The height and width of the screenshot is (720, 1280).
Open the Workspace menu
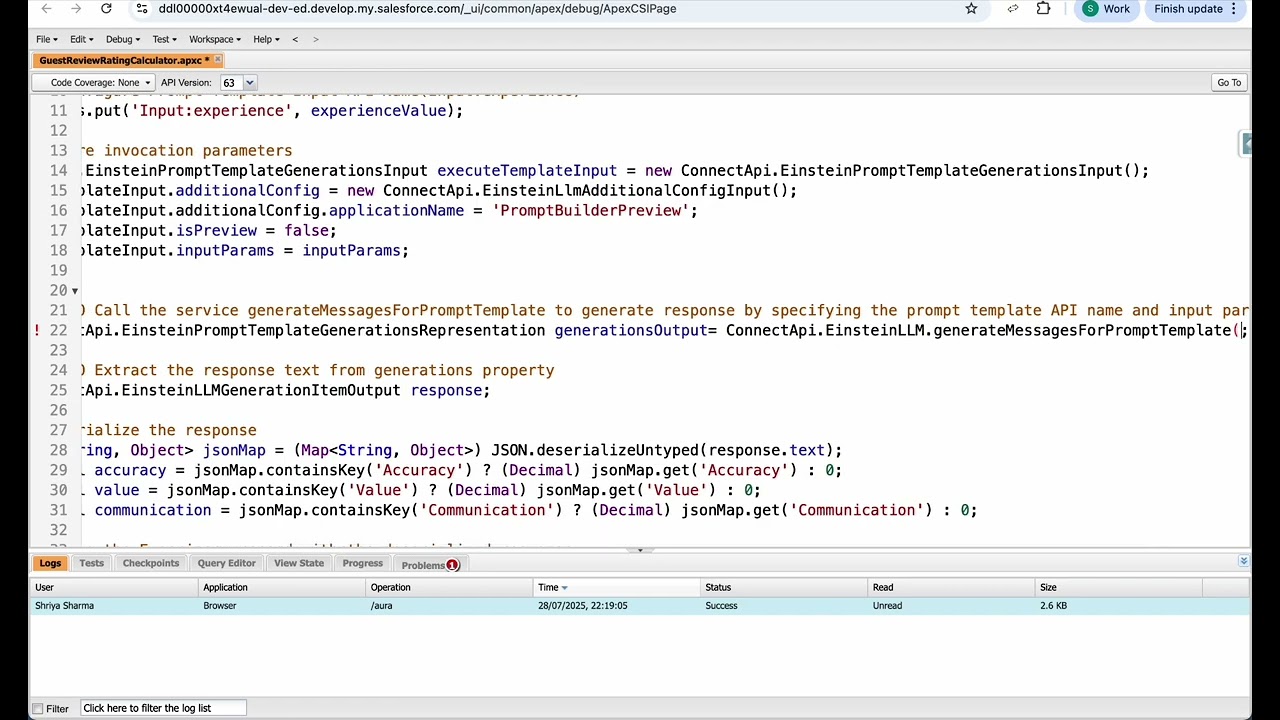pos(215,39)
